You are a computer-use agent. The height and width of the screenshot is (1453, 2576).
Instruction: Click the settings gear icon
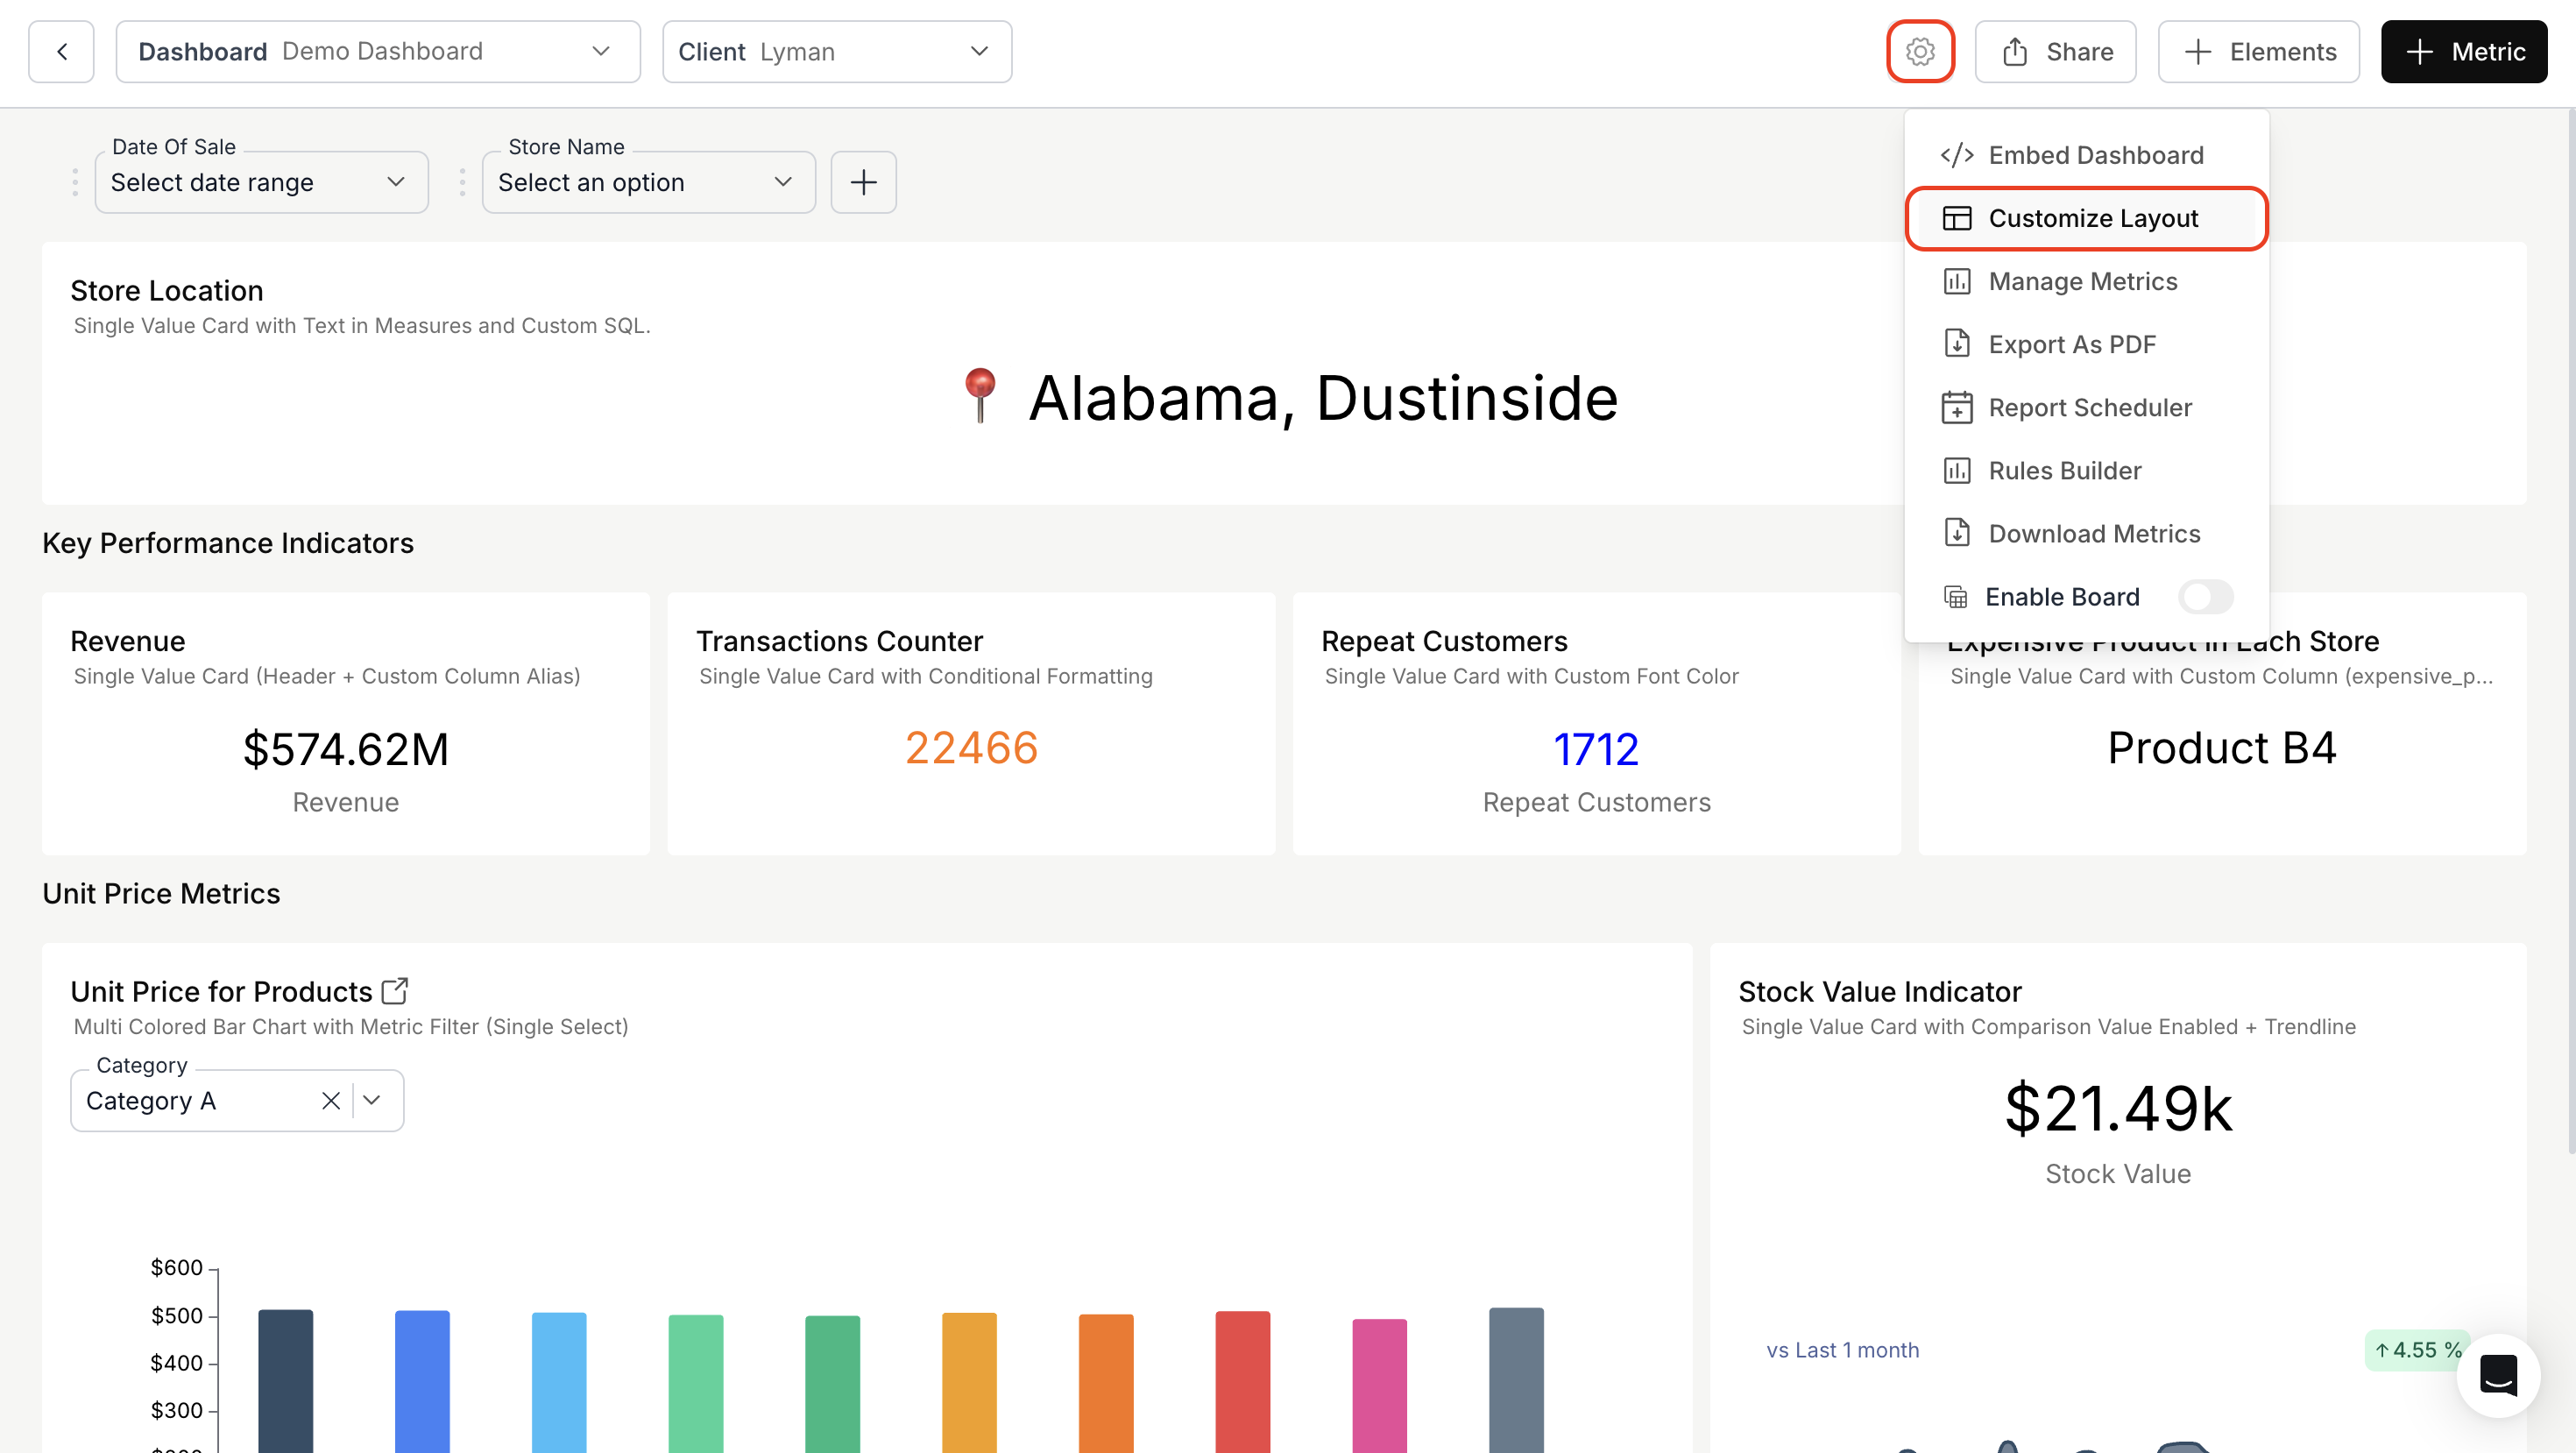pos(1919,51)
